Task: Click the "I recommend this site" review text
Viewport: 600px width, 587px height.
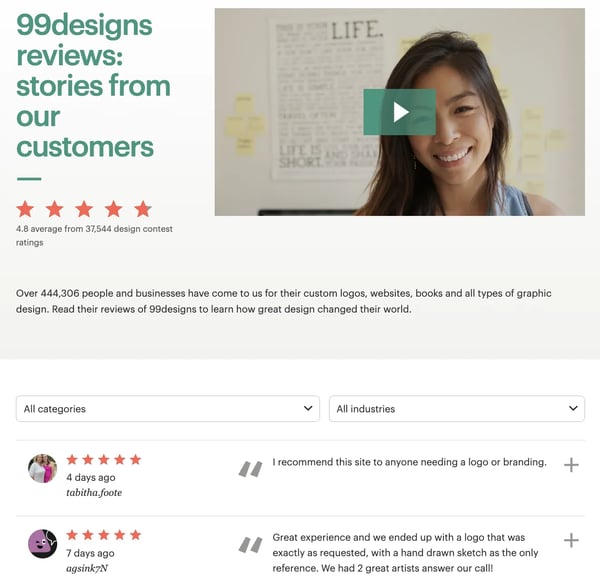Action: point(409,462)
